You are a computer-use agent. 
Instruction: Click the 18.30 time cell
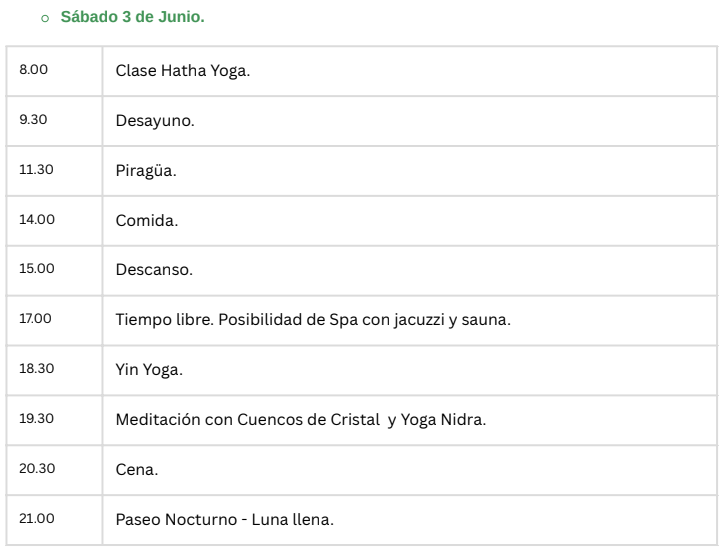(x=54, y=370)
